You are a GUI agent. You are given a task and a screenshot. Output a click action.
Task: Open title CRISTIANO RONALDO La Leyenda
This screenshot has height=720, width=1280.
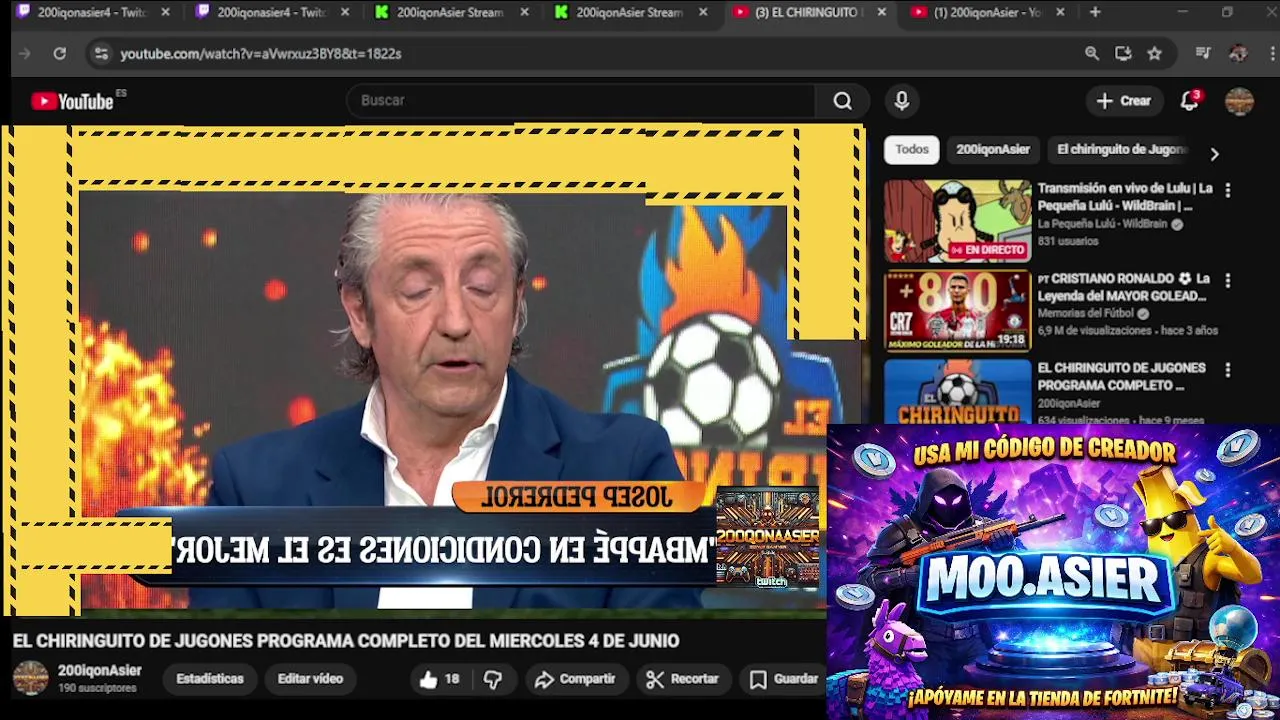point(1124,287)
